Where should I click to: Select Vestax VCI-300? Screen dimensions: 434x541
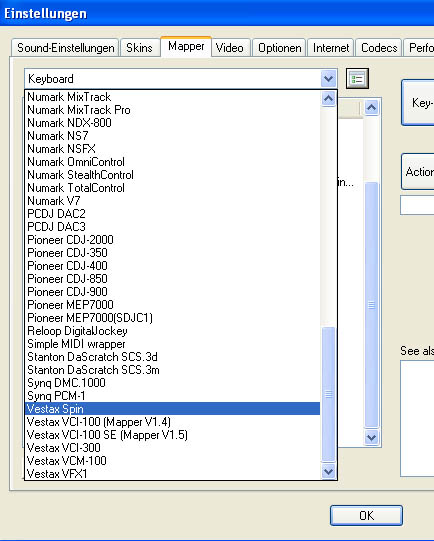172,448
